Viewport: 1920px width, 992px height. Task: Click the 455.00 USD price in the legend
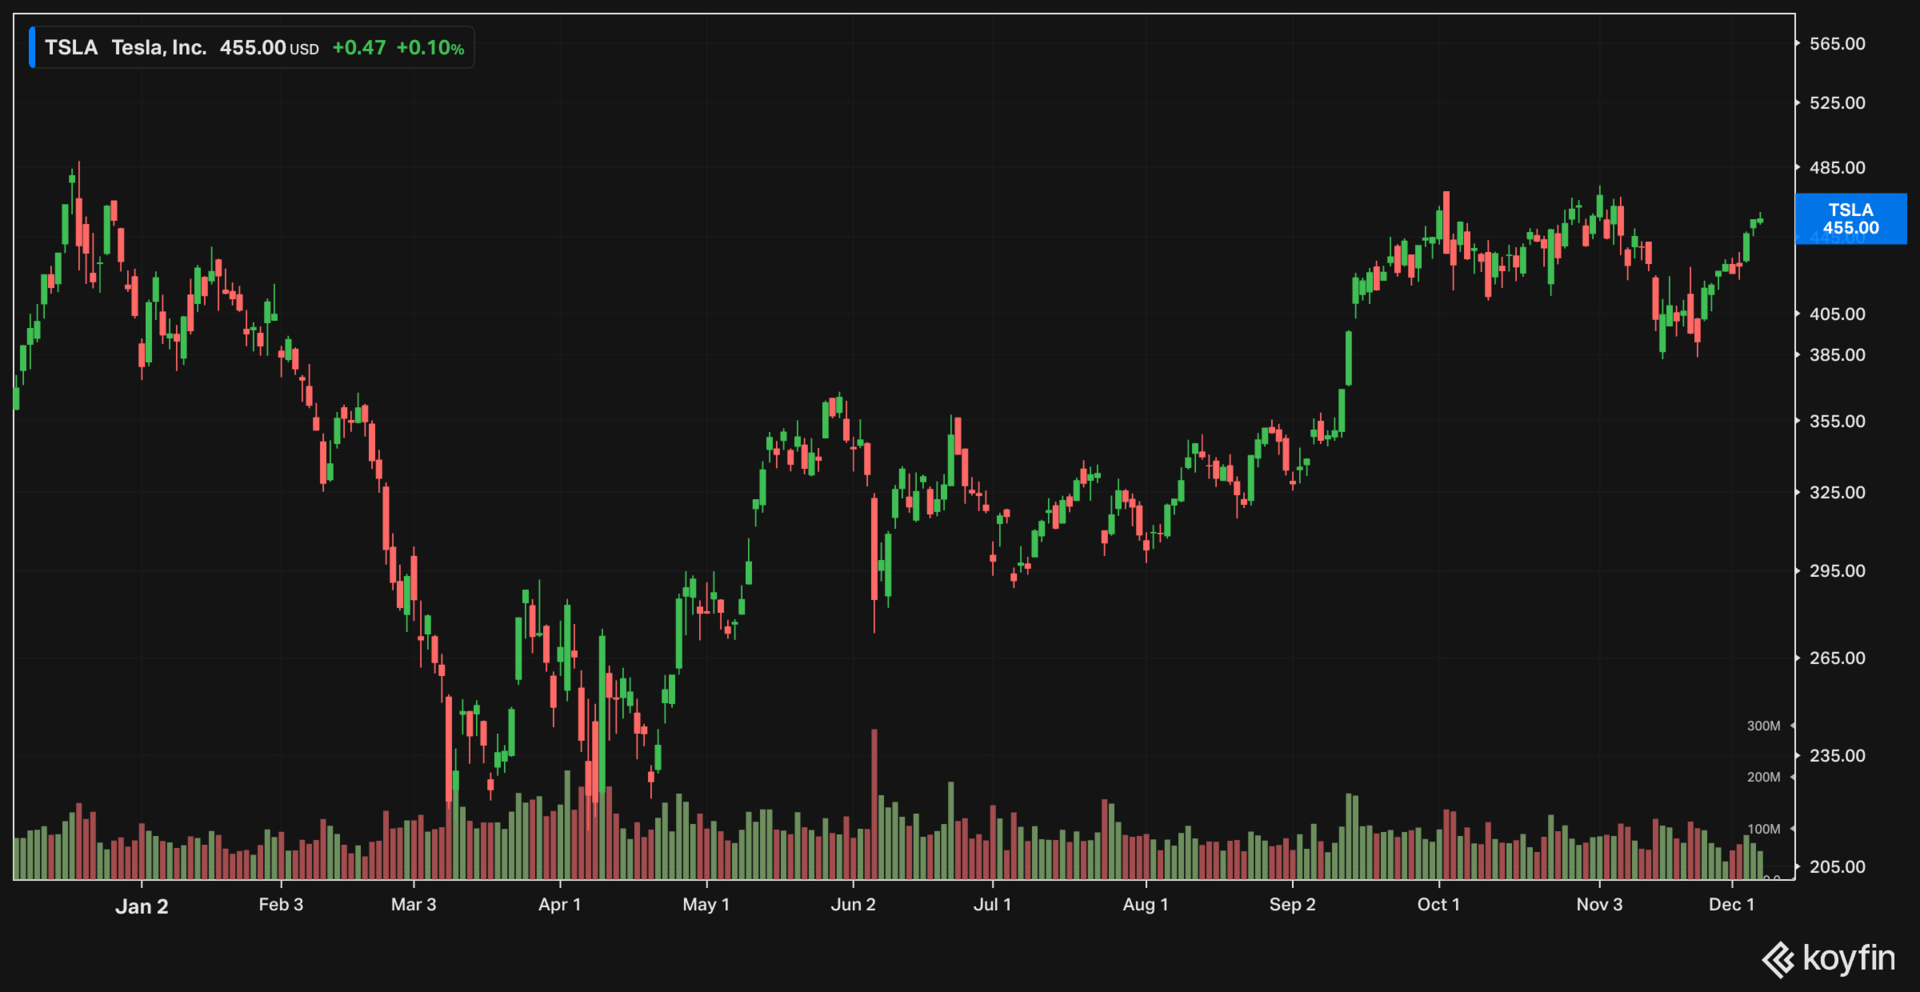pos(269,48)
